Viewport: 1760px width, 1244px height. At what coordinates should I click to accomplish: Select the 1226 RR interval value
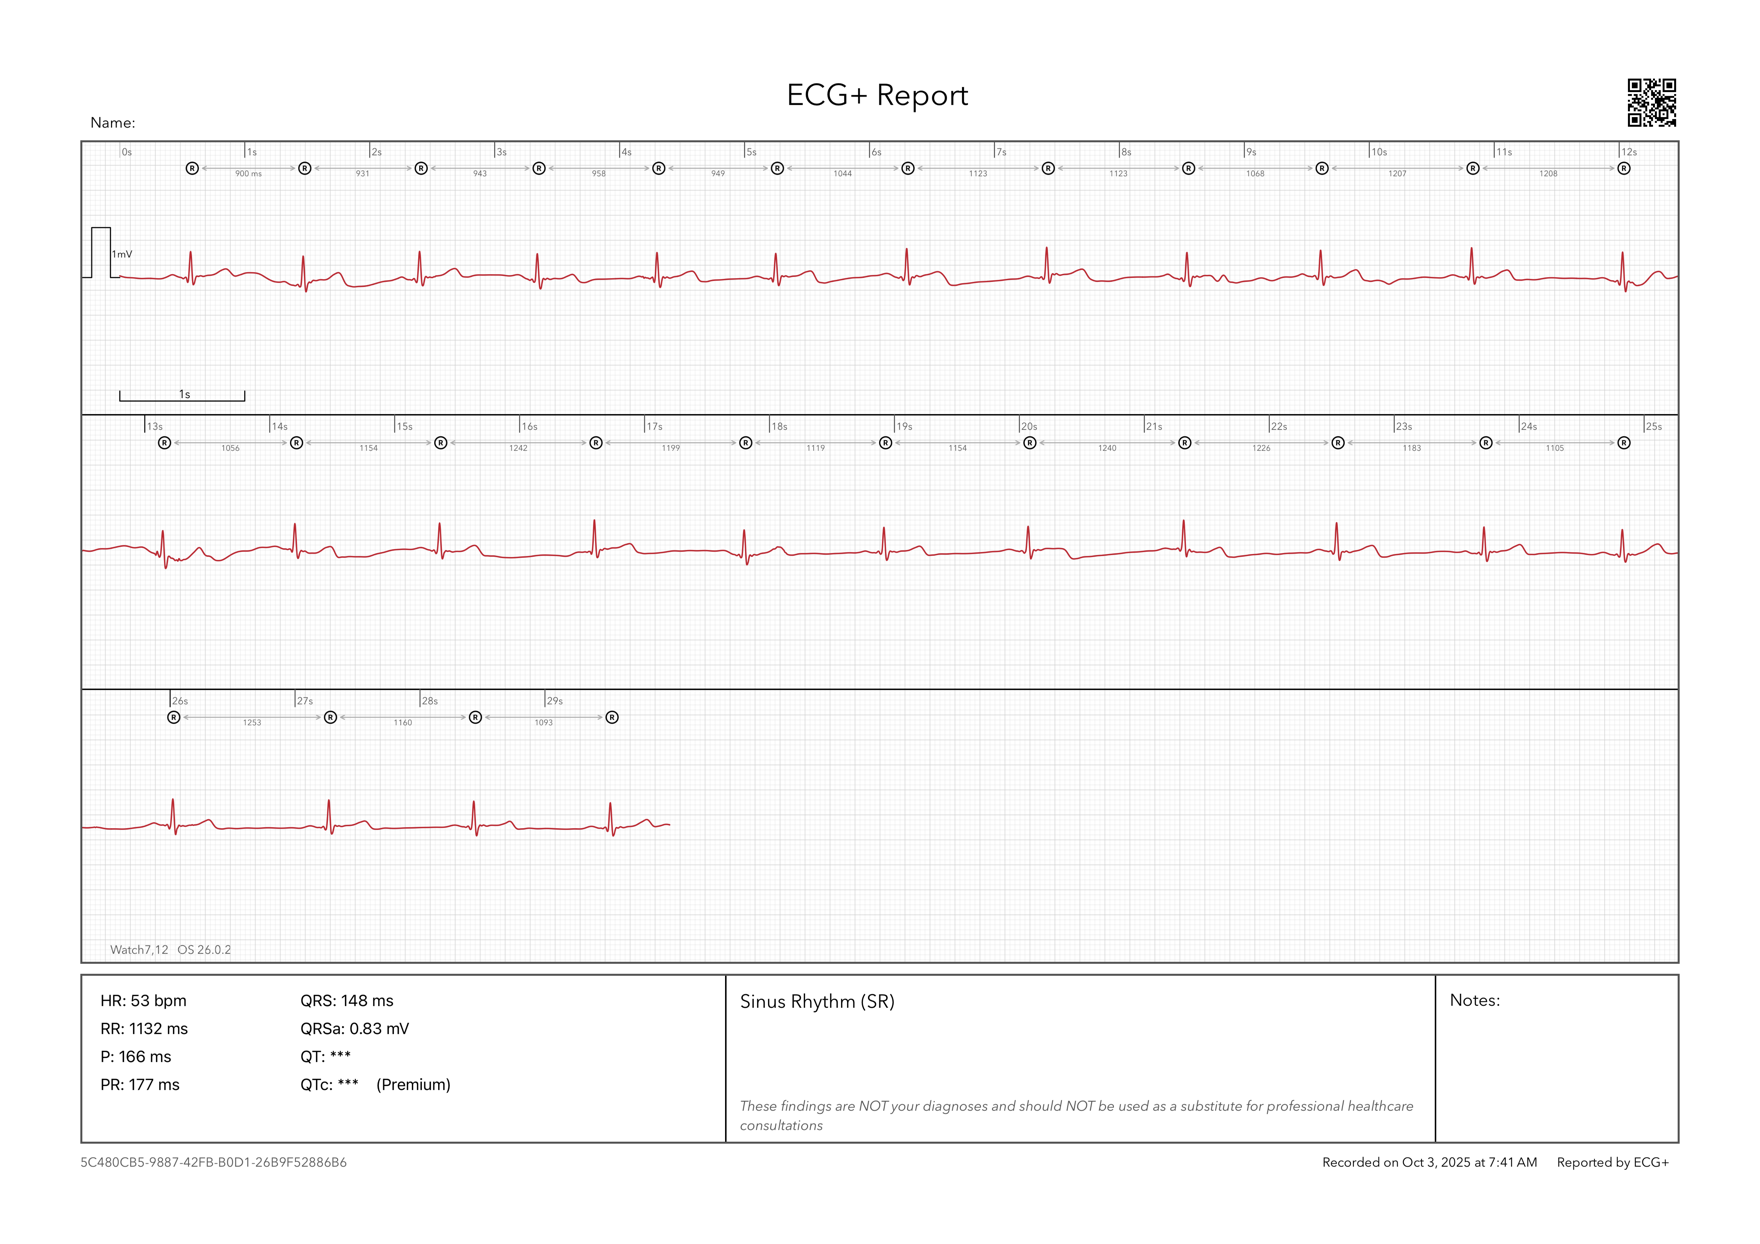point(1262,448)
